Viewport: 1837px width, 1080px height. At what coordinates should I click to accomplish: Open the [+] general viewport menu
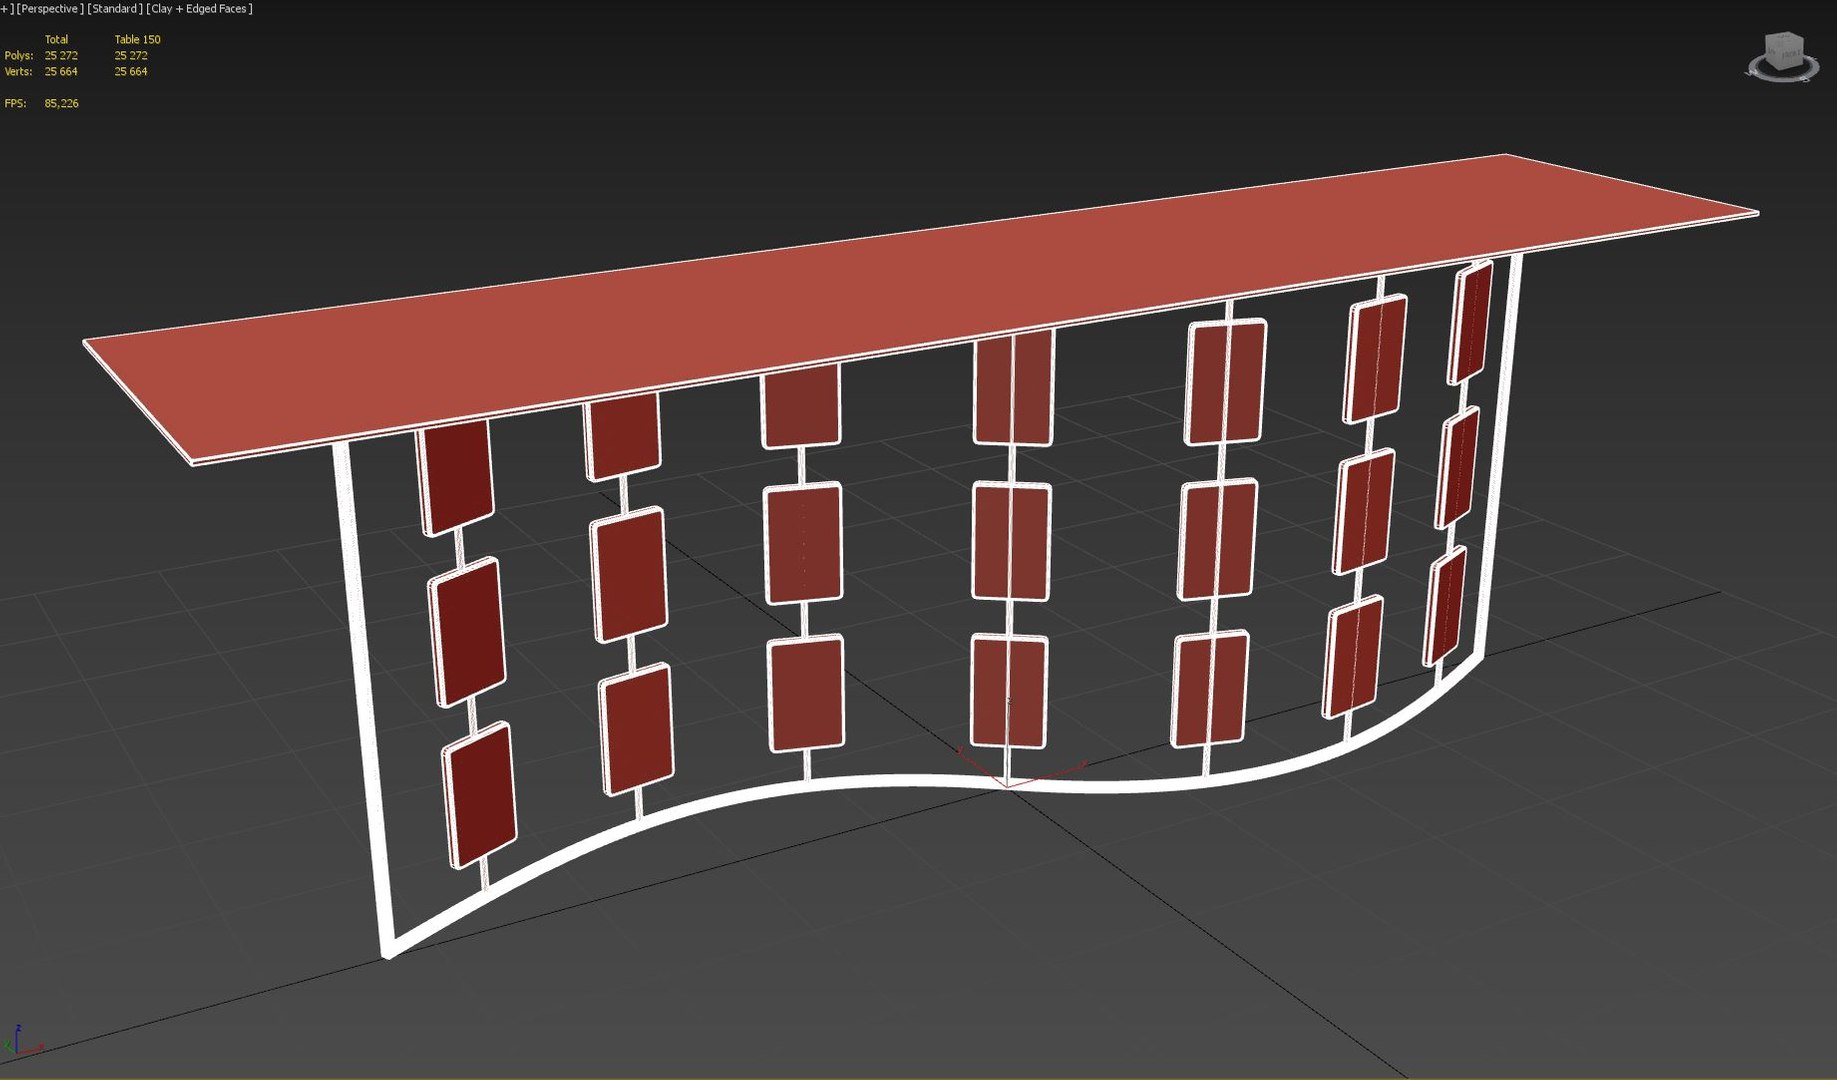click(x=6, y=9)
